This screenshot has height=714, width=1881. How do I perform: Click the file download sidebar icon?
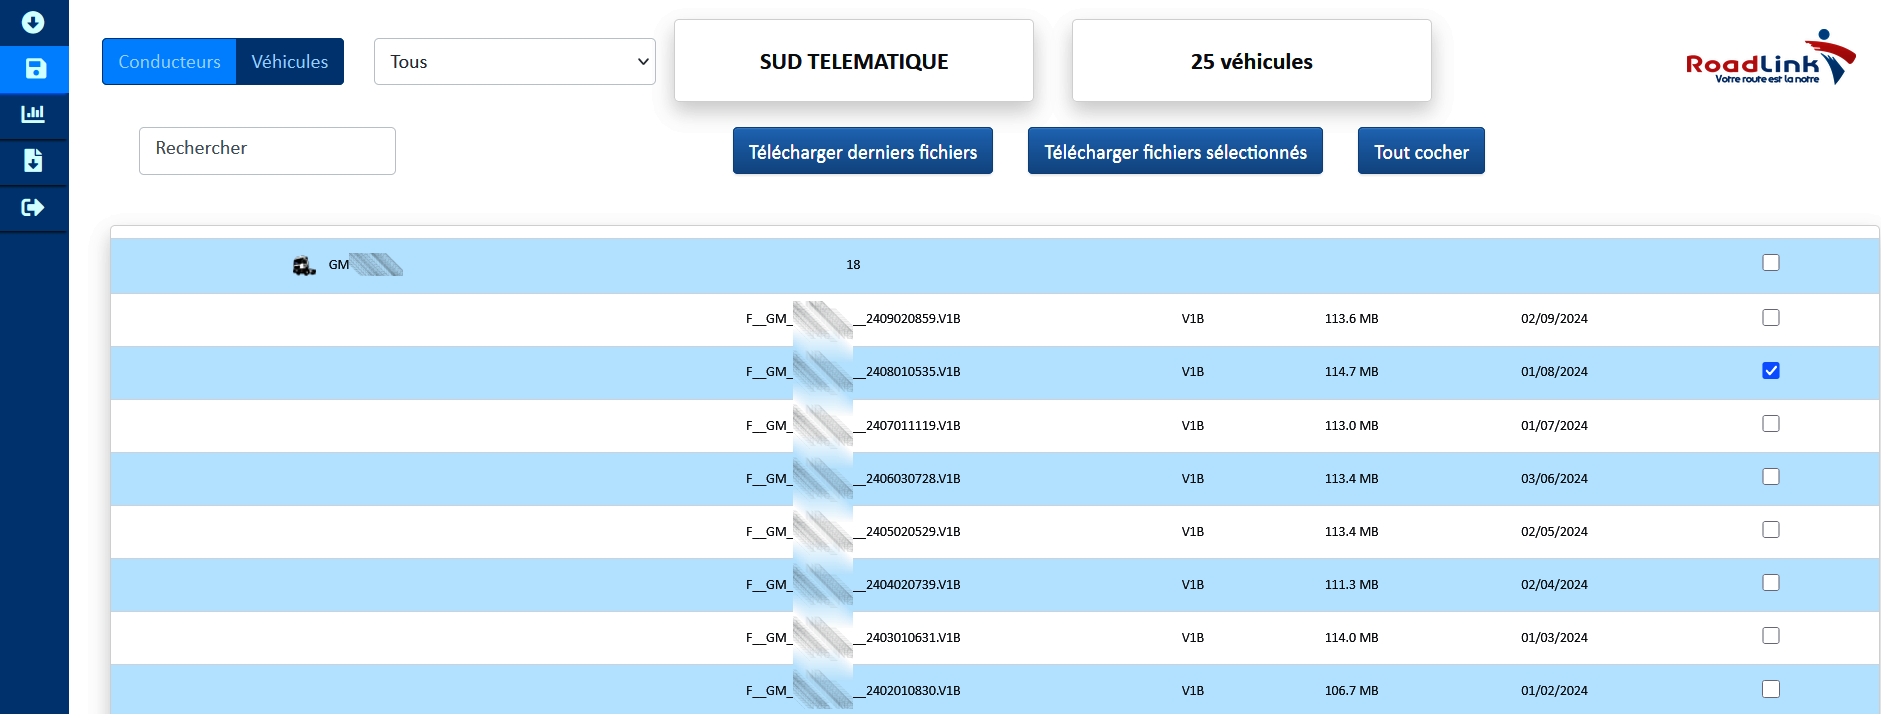33,160
